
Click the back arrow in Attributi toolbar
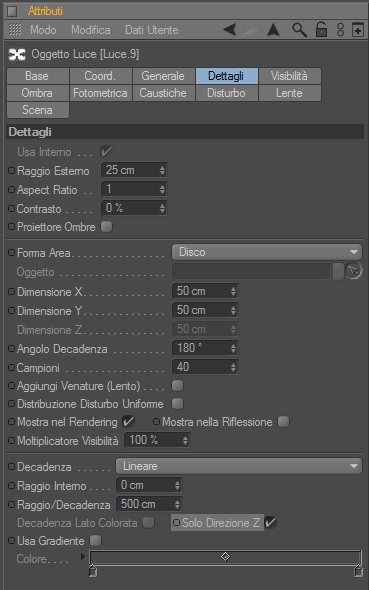point(229,29)
